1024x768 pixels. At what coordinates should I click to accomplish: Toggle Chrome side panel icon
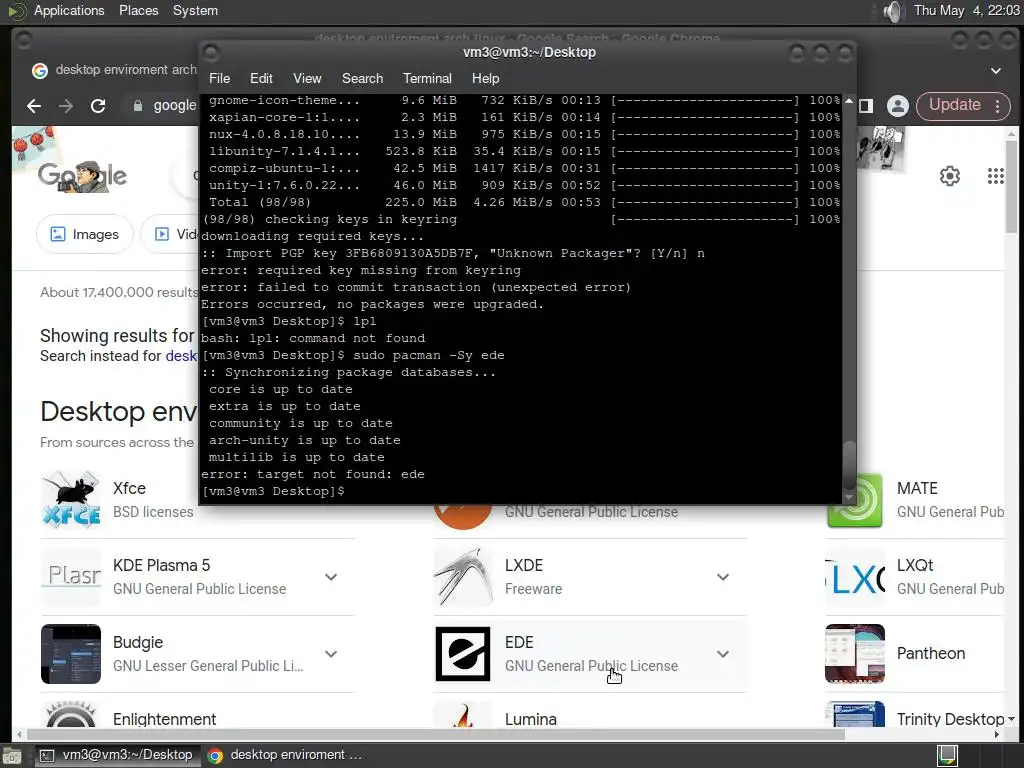click(x=866, y=106)
